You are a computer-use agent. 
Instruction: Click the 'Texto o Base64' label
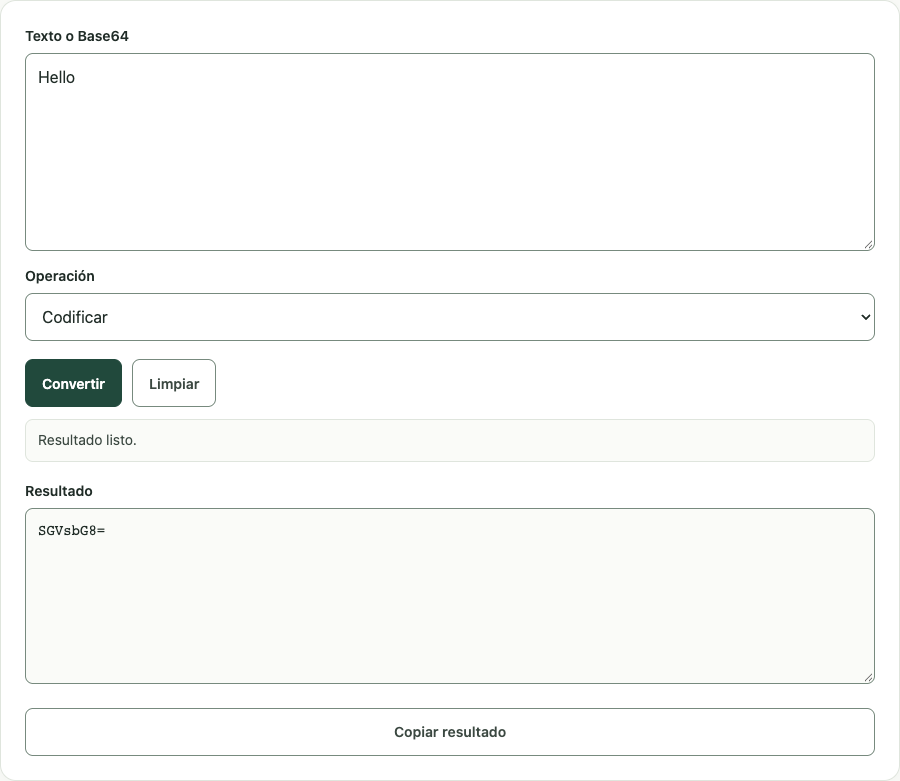(77, 36)
